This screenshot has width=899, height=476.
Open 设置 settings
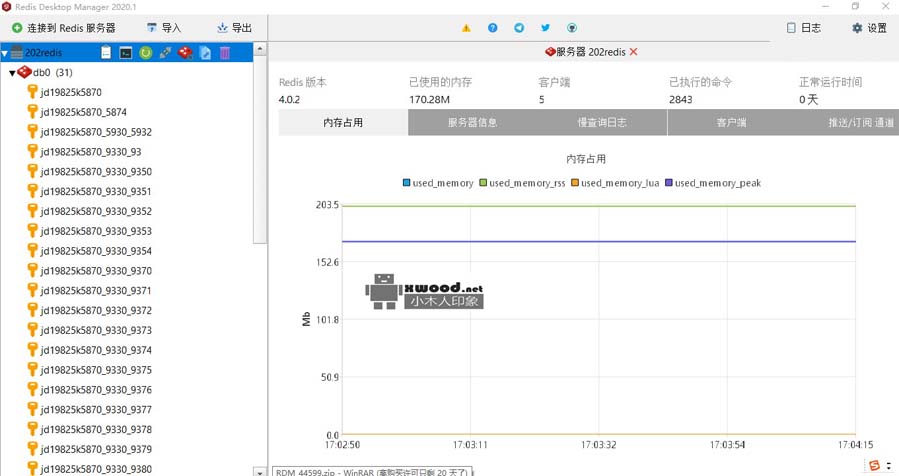pyautogui.click(x=869, y=28)
